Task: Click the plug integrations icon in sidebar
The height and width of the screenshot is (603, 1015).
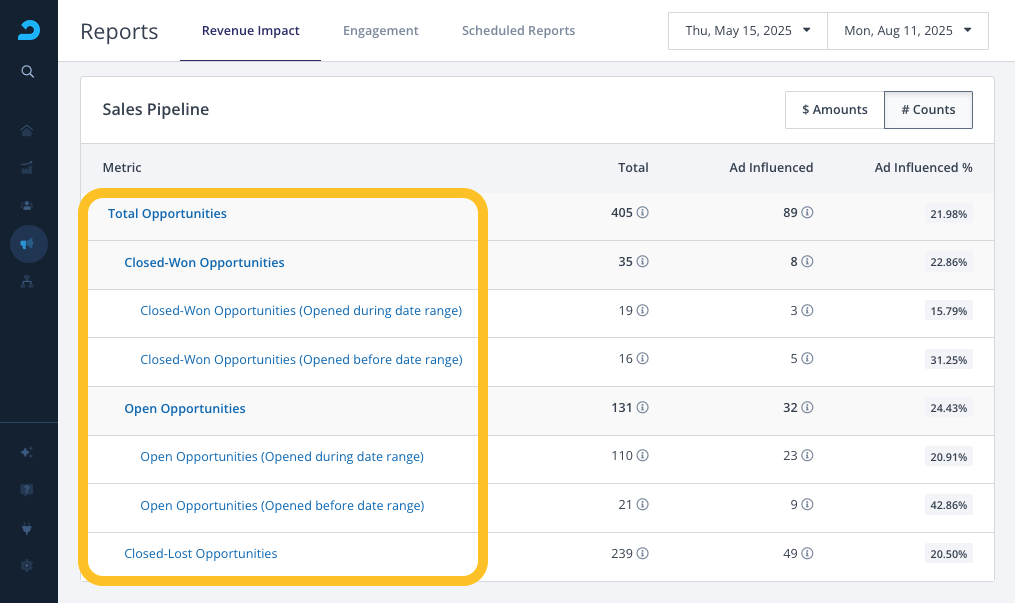Action: [x=27, y=529]
